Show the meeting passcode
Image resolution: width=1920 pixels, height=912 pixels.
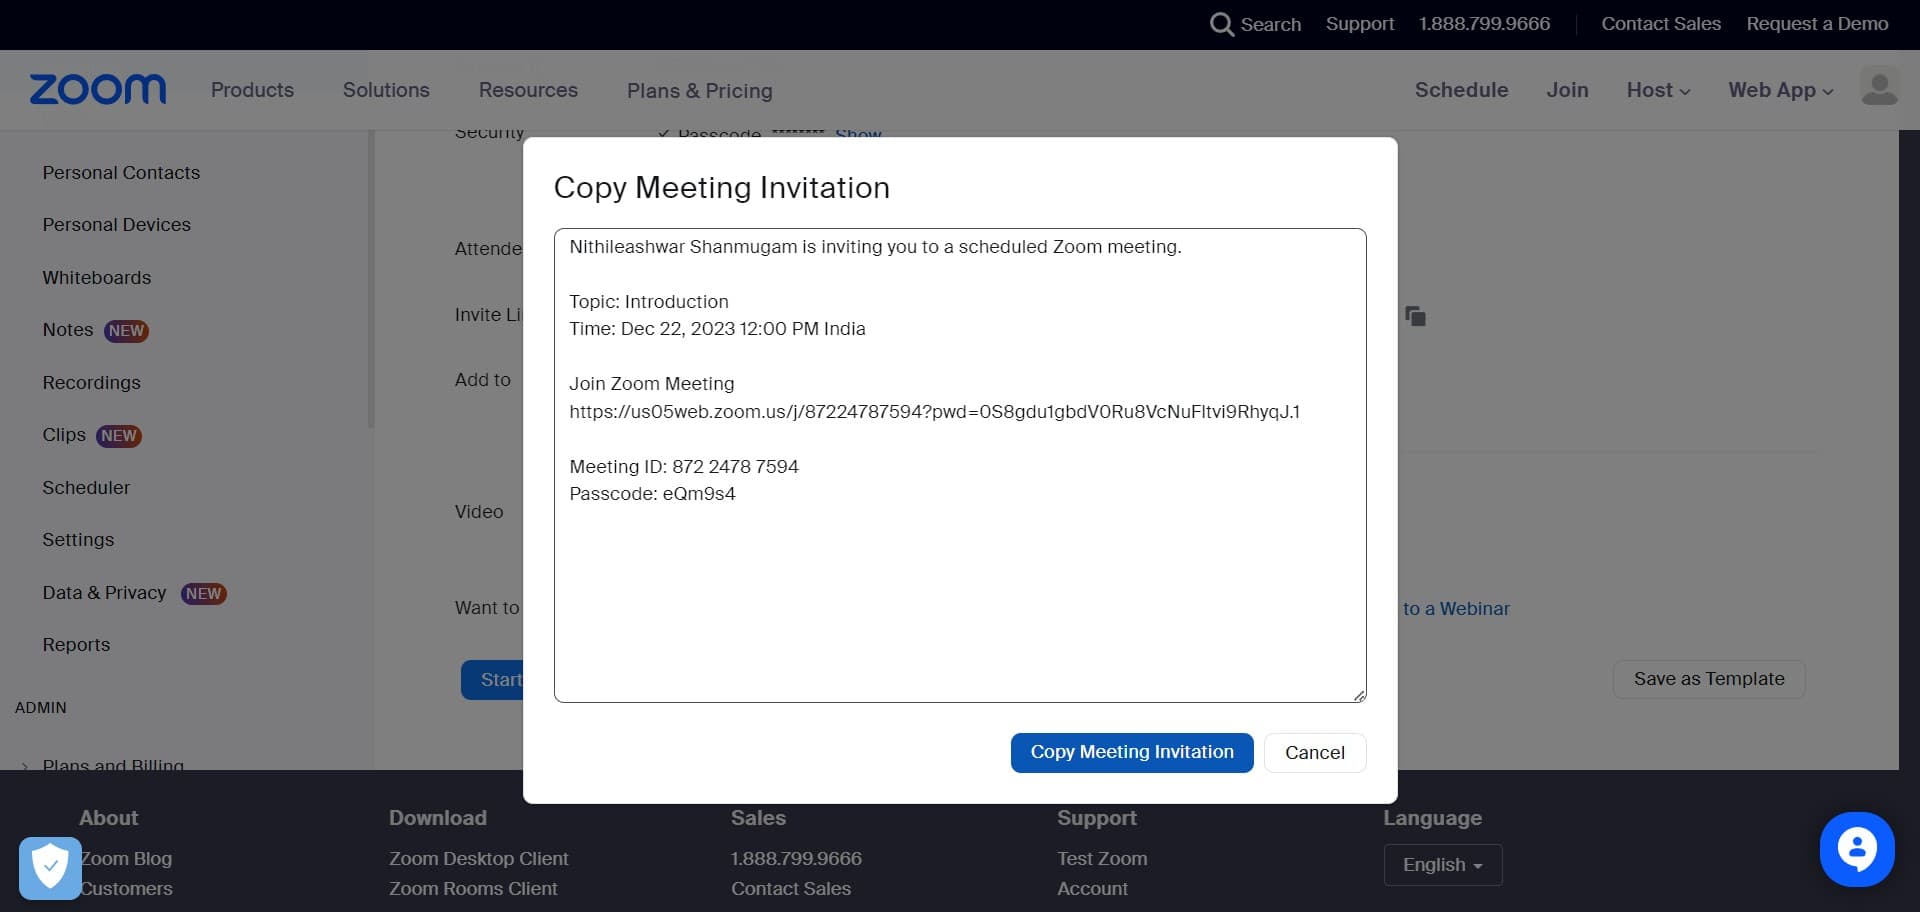click(858, 135)
